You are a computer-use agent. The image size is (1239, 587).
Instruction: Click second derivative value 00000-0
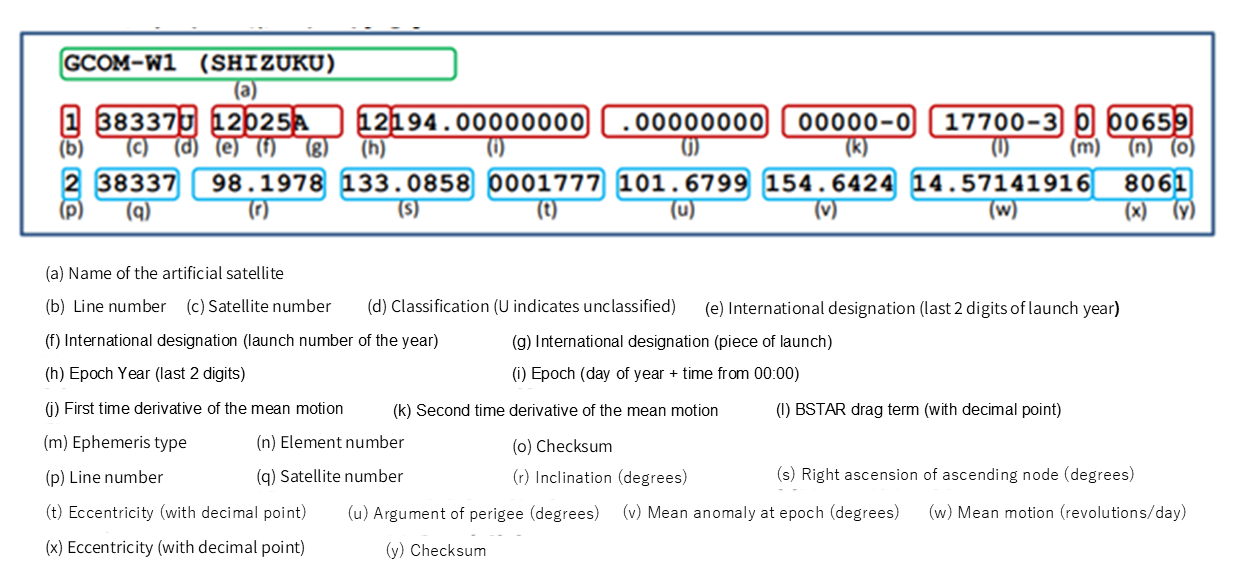(x=848, y=122)
